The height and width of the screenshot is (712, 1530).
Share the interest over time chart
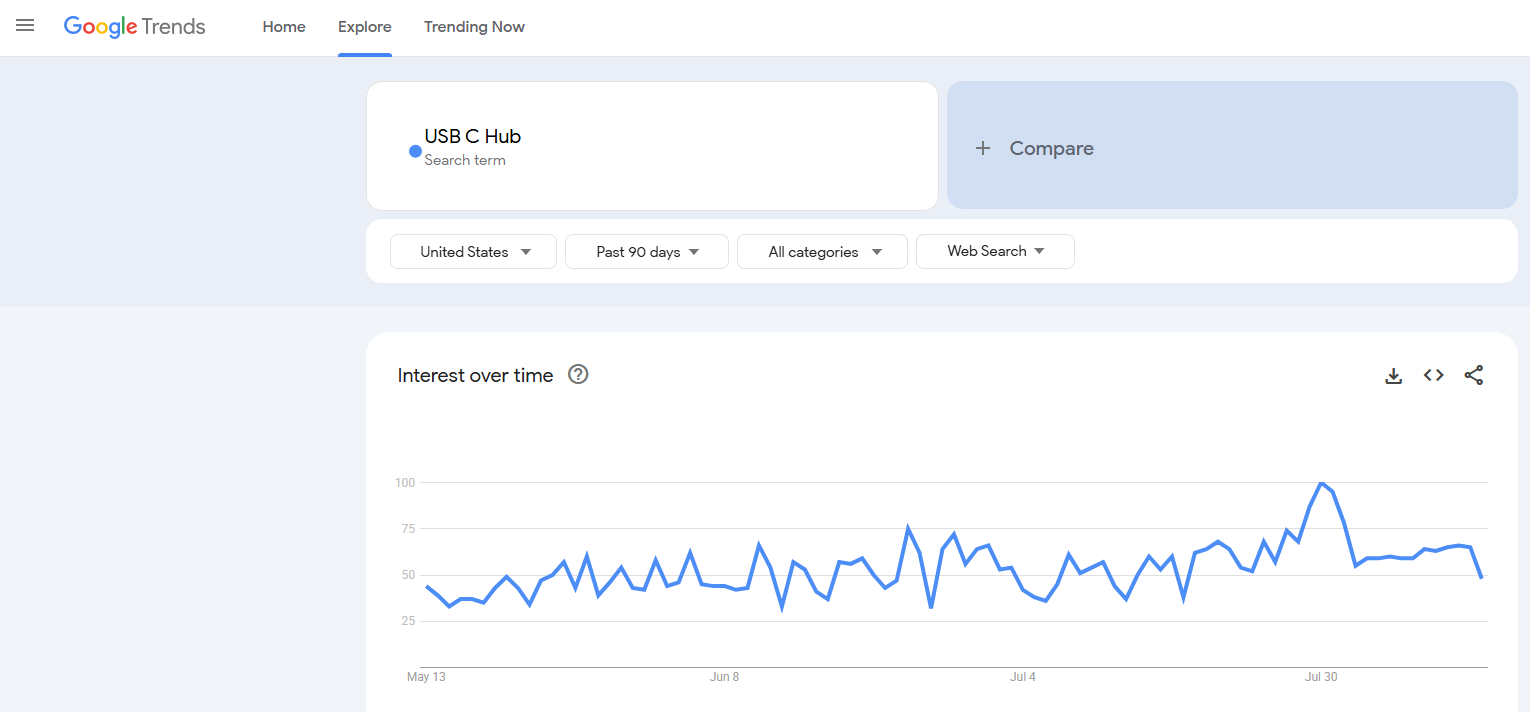click(1473, 376)
